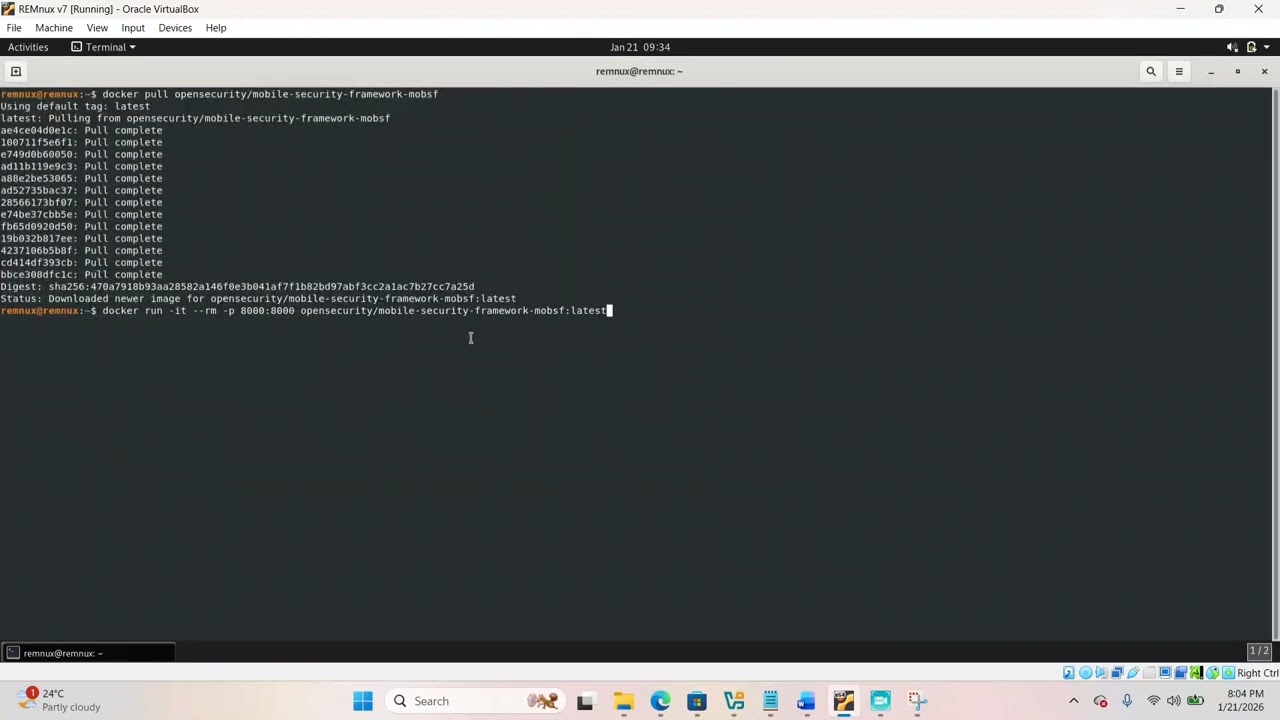This screenshot has height=720, width=1280.
Task: Open the VirtualBox File menu
Action: coord(14,28)
